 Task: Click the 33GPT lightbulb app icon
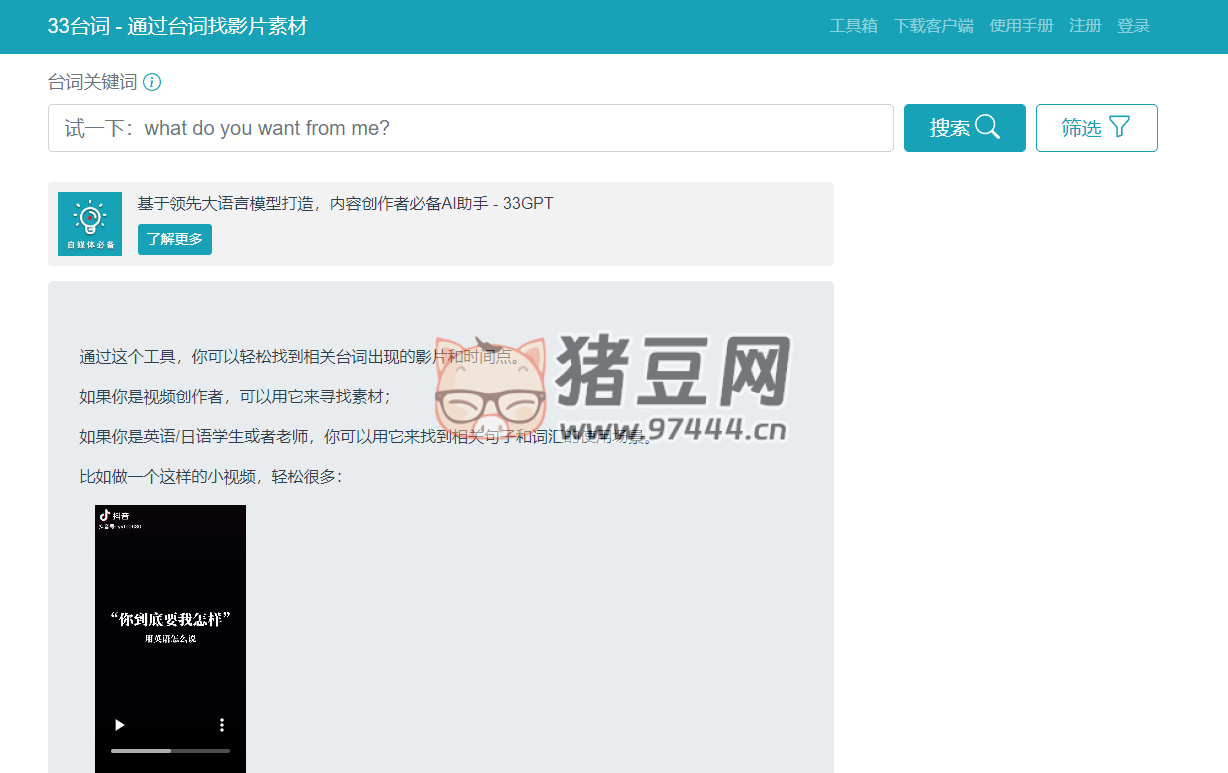pos(89,223)
